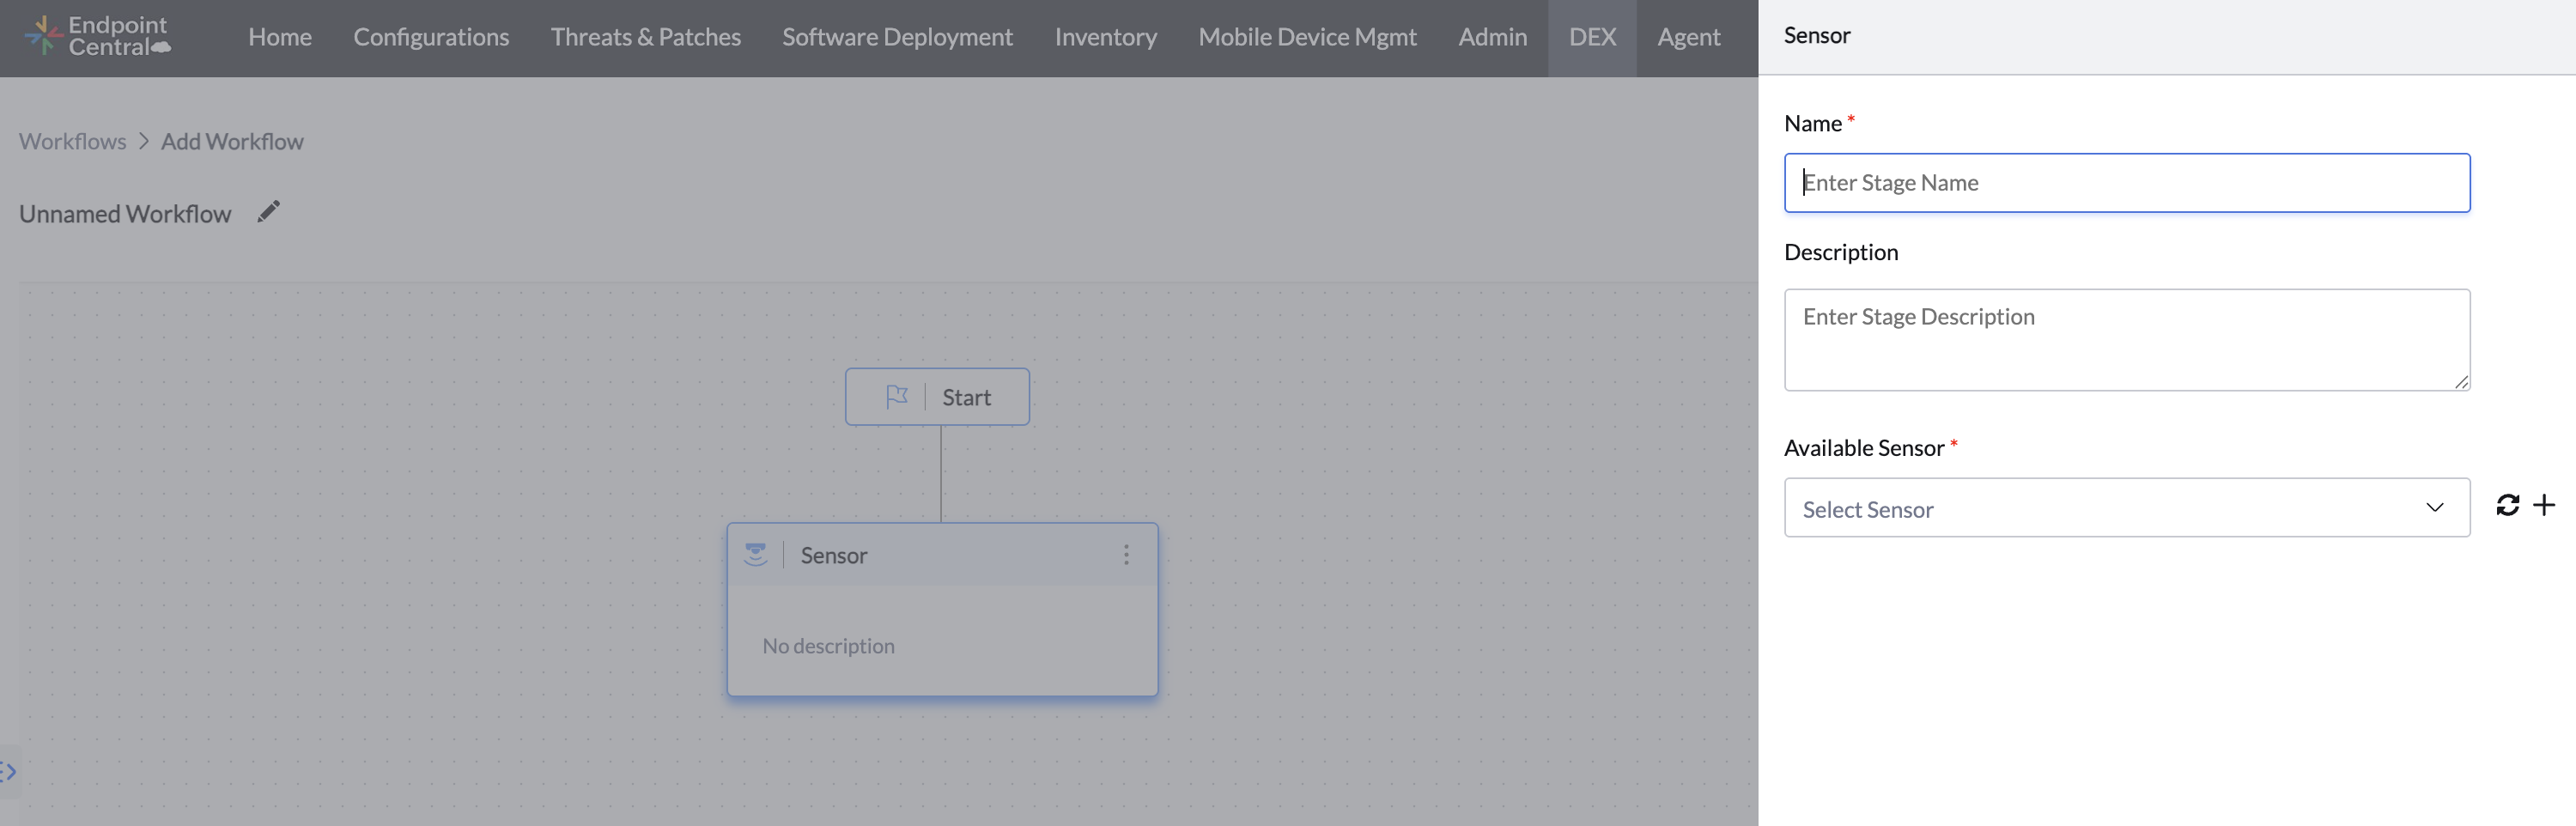The width and height of the screenshot is (2576, 826).
Task: Expand the collapsed side panel chevron
Action: pyautogui.click(x=8, y=770)
